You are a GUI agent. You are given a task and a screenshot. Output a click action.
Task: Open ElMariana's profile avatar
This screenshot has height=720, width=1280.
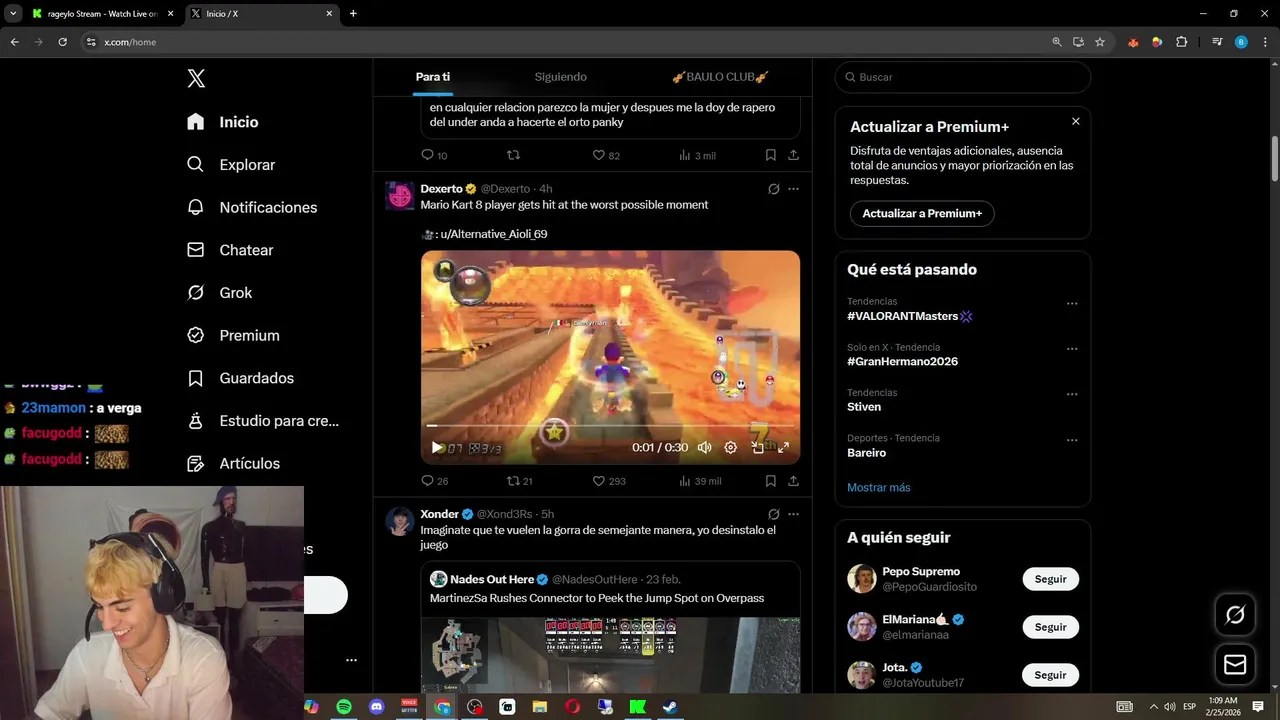click(862, 627)
